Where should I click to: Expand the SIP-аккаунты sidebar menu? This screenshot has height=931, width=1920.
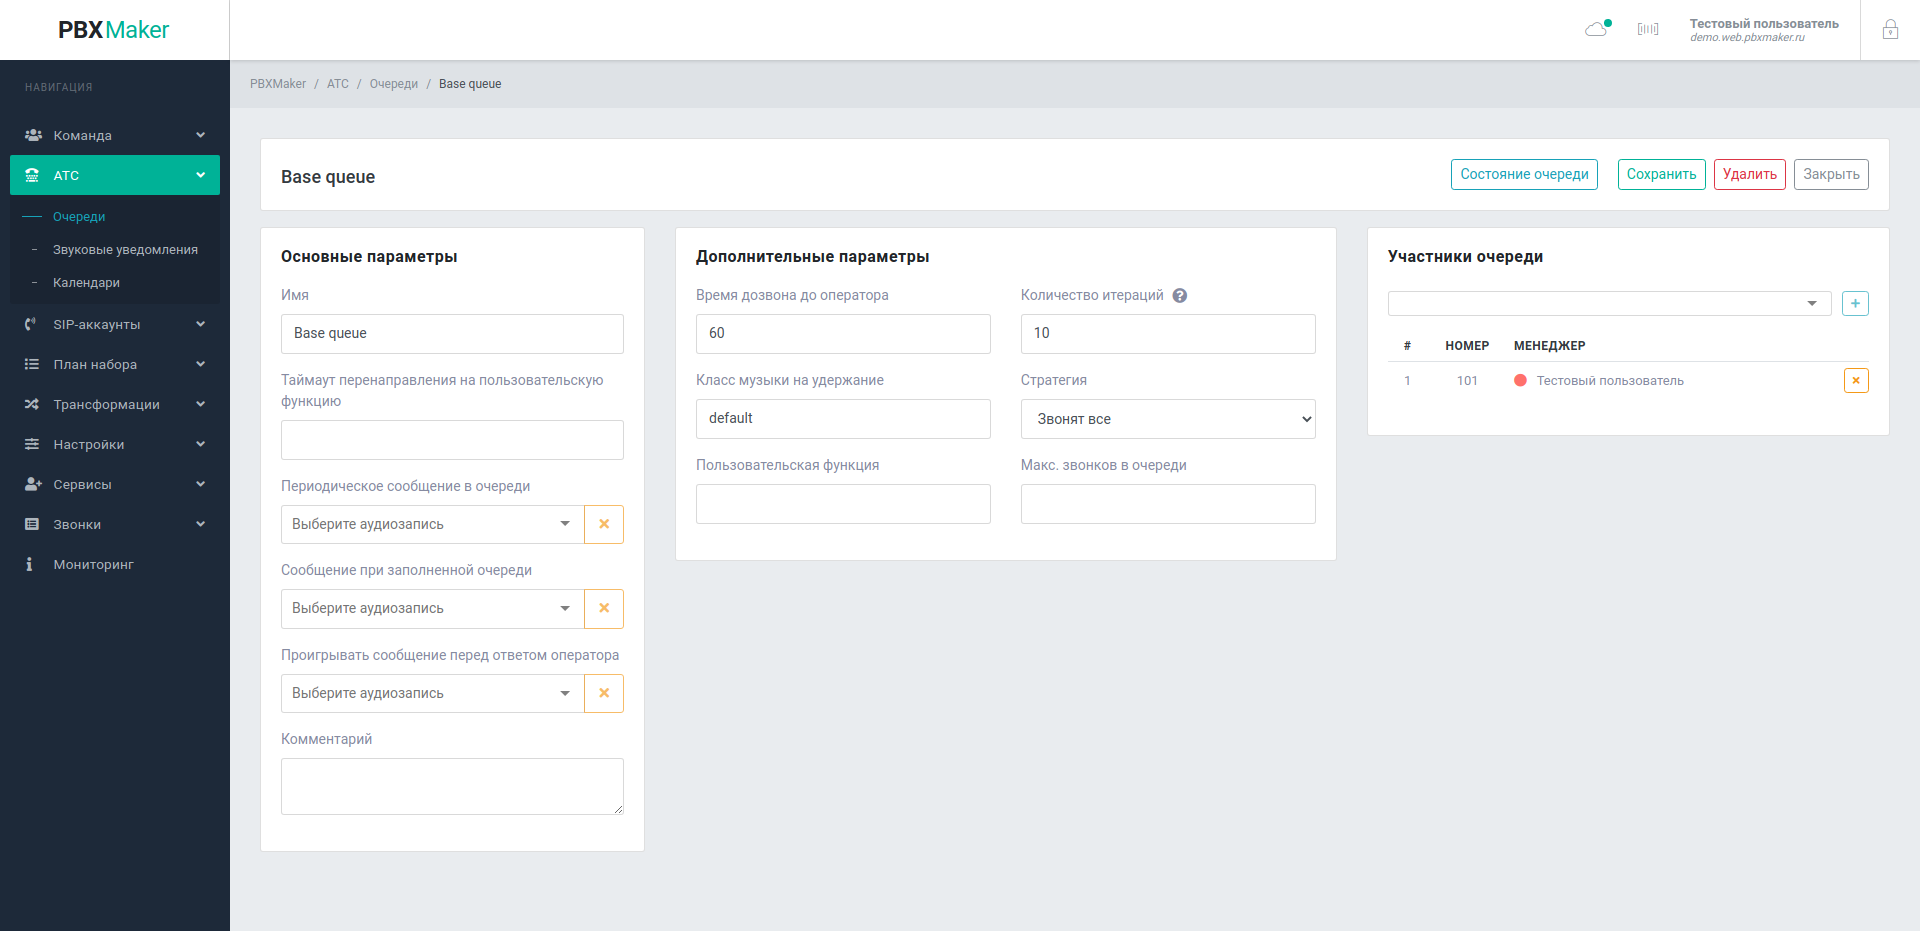[x=115, y=325]
